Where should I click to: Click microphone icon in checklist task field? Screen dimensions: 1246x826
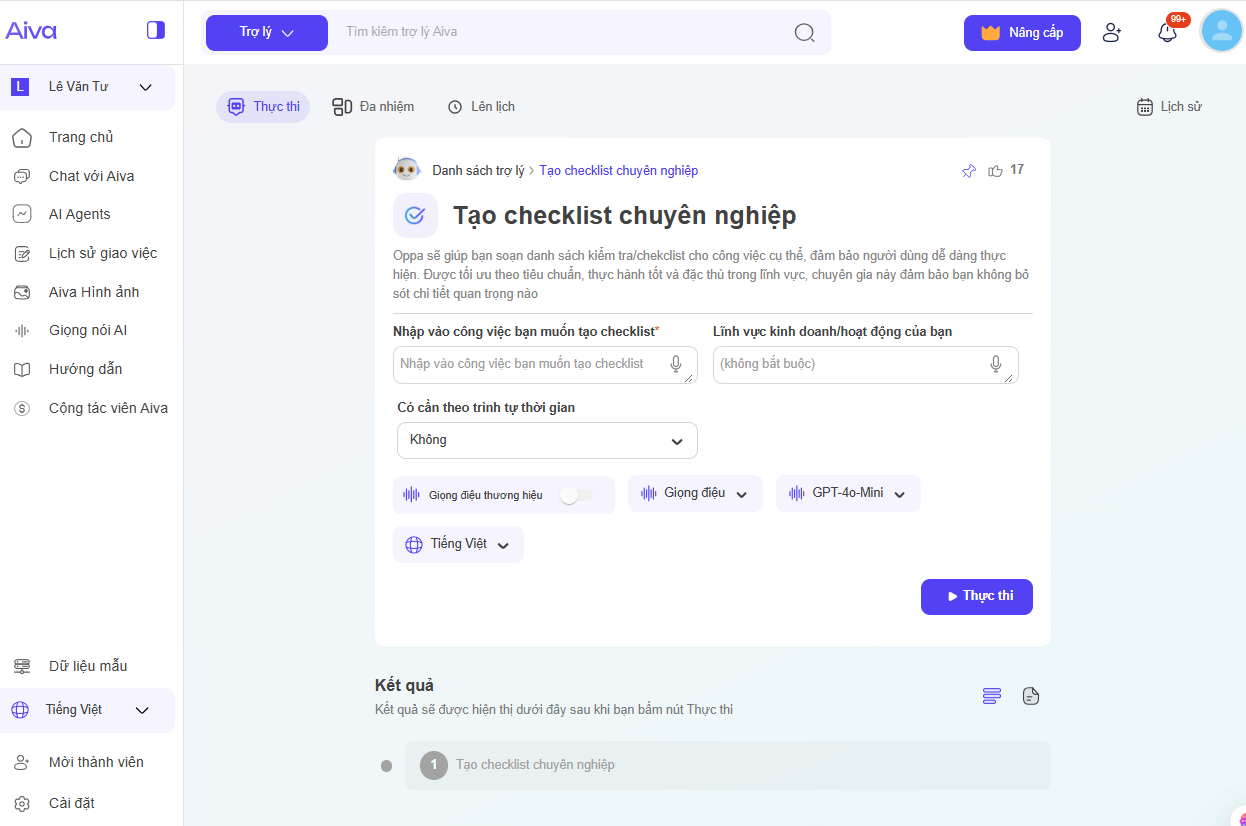[676, 364]
